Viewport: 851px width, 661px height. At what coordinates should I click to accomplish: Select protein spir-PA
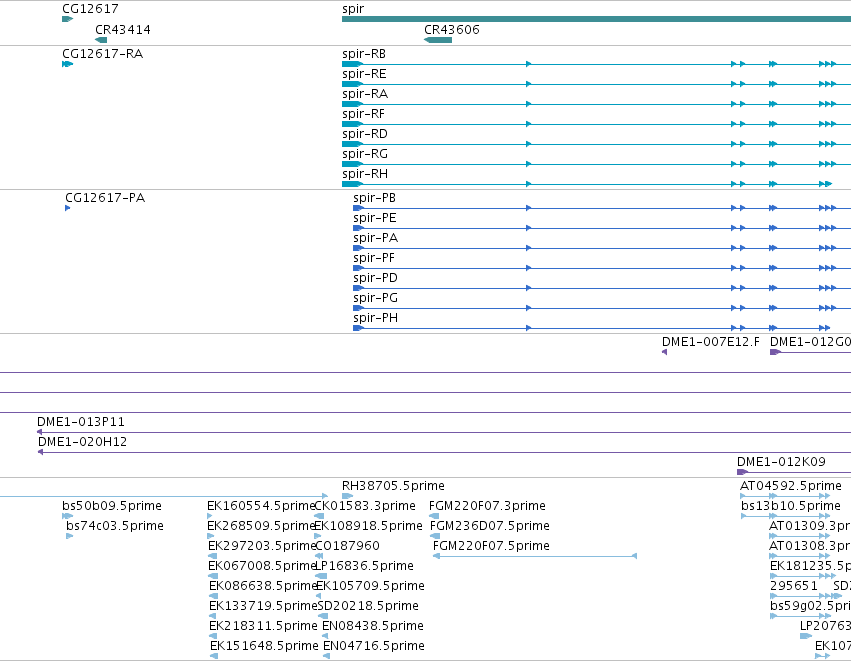coord(375,238)
